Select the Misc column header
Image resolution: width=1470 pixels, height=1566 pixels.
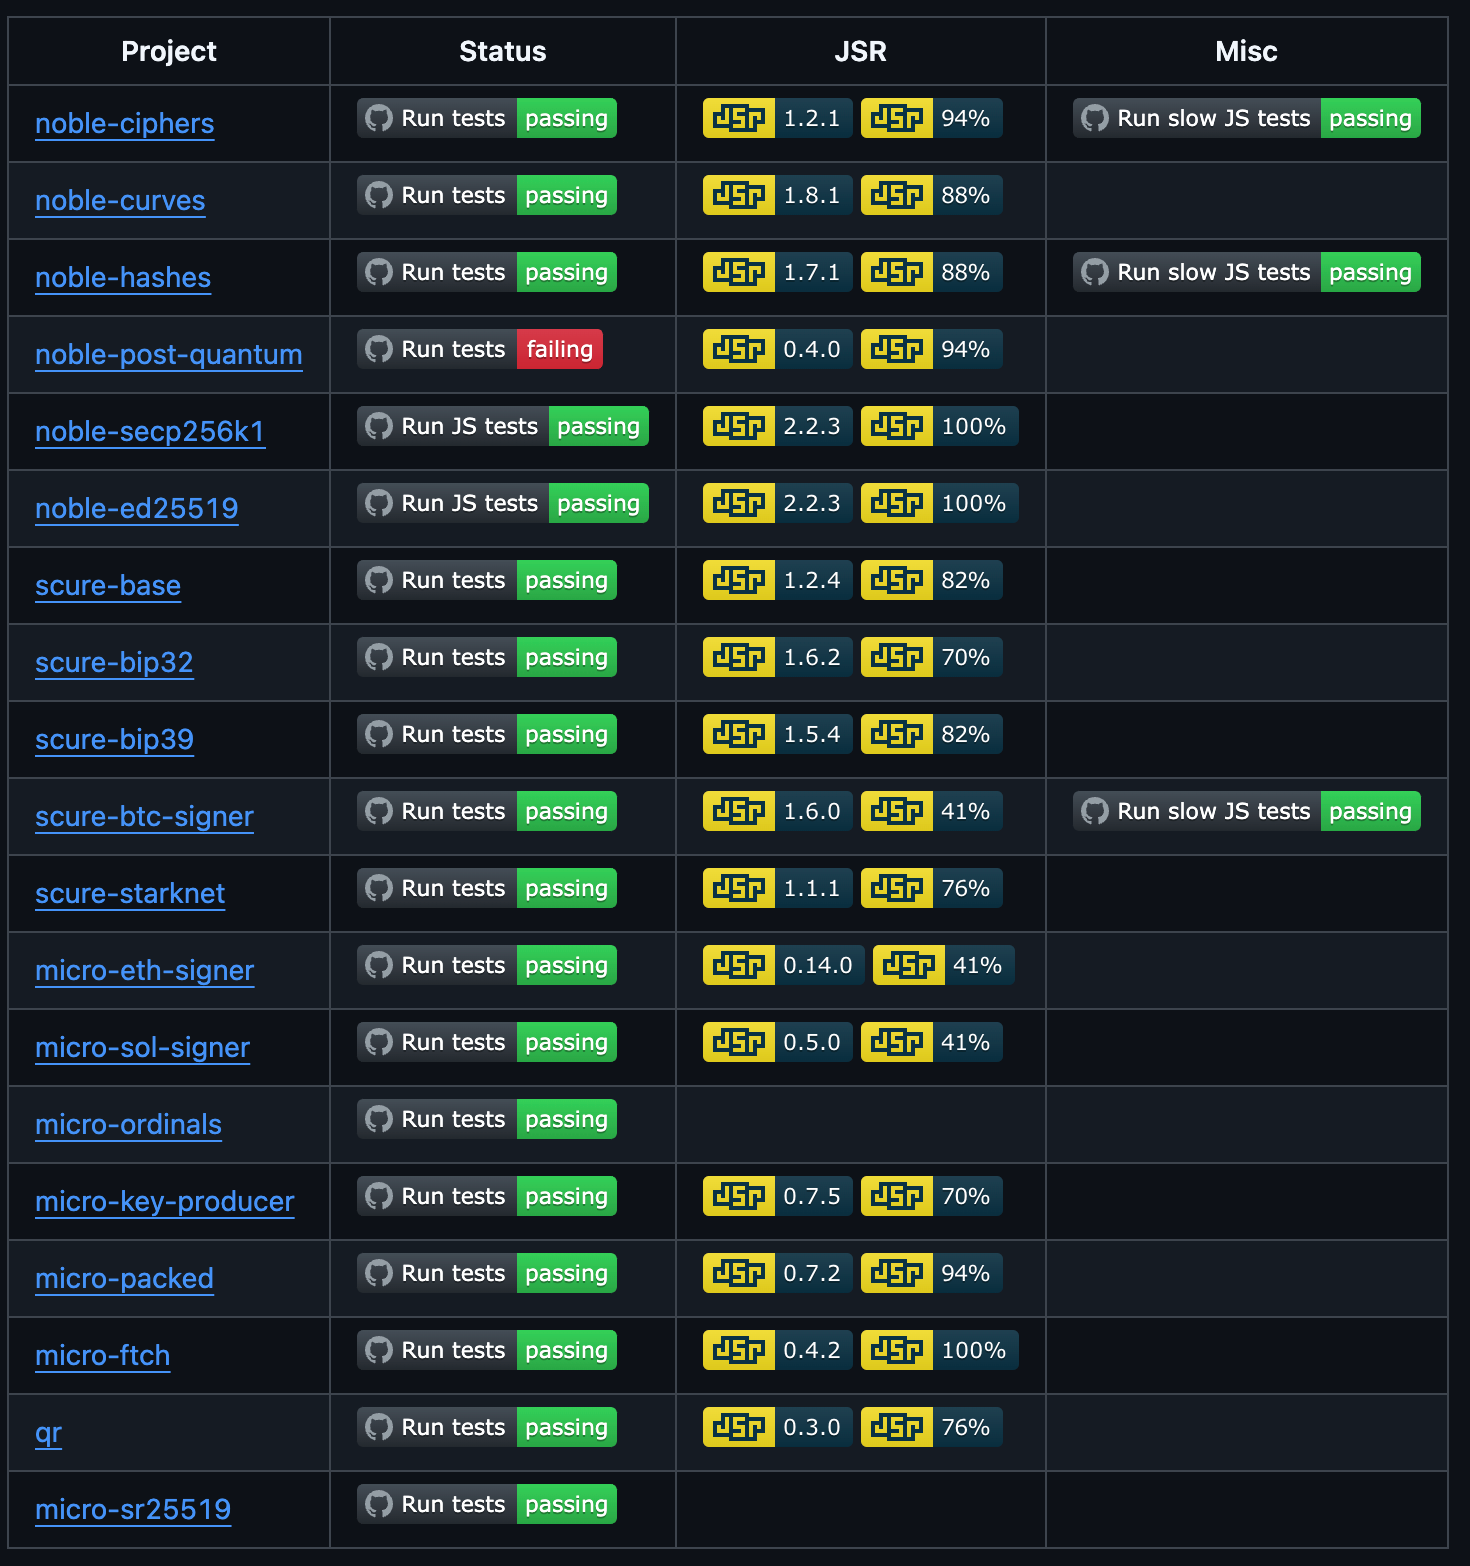click(x=1247, y=51)
